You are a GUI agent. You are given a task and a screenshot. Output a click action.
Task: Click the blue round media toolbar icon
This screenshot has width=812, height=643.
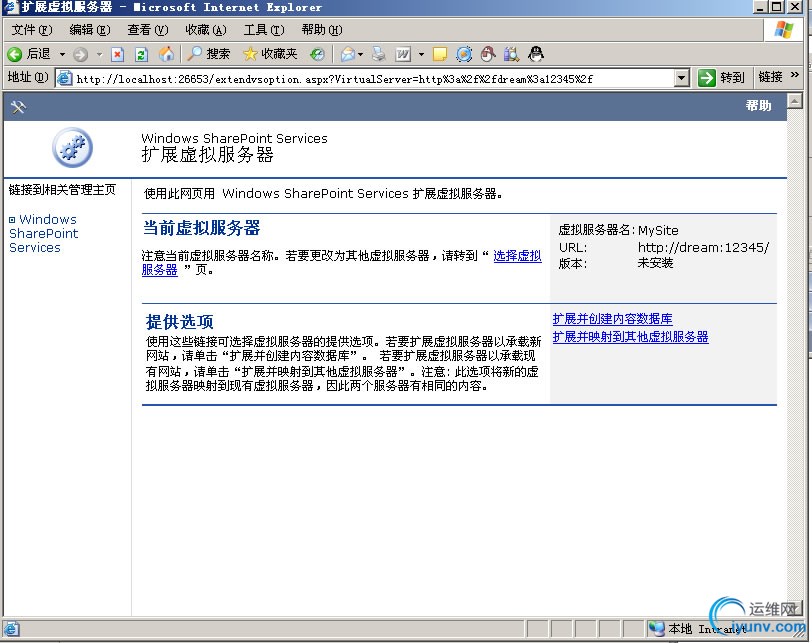click(464, 54)
